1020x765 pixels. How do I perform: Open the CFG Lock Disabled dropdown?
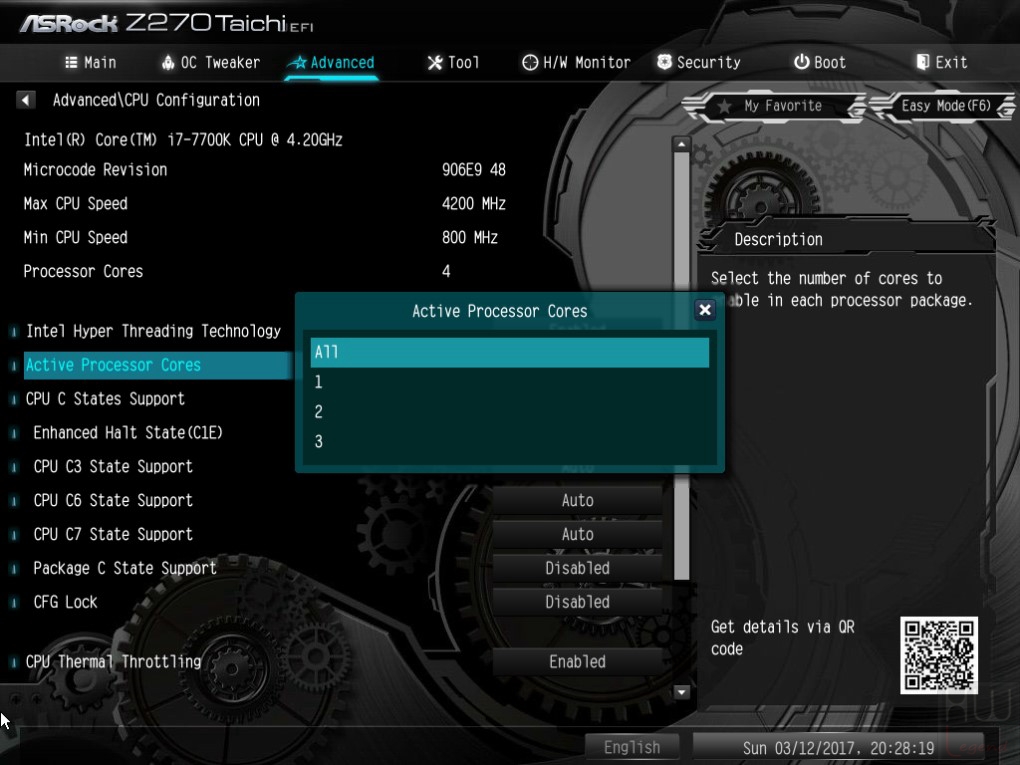point(577,602)
